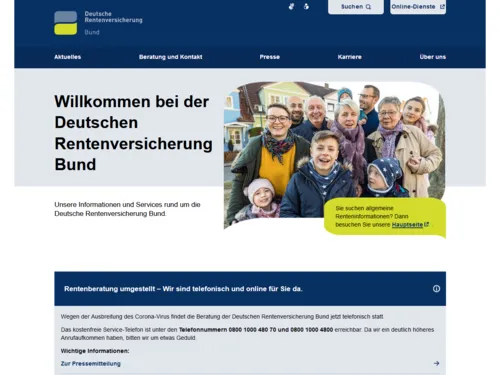Click the Rentenberatung umgestellt banner heading

pos(183,289)
